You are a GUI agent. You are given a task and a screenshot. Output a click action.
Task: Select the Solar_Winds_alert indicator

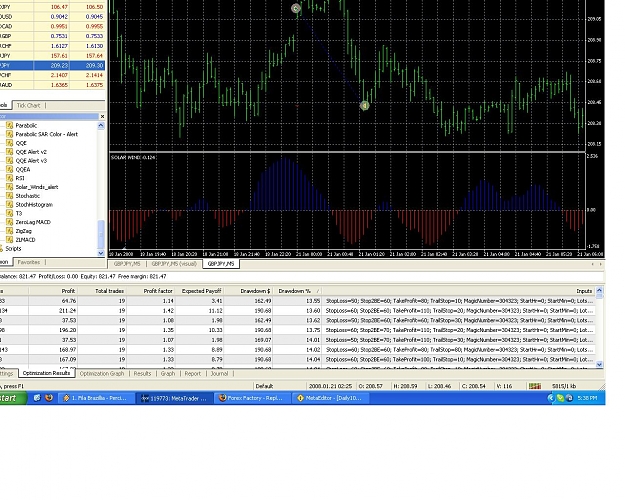click(37, 187)
